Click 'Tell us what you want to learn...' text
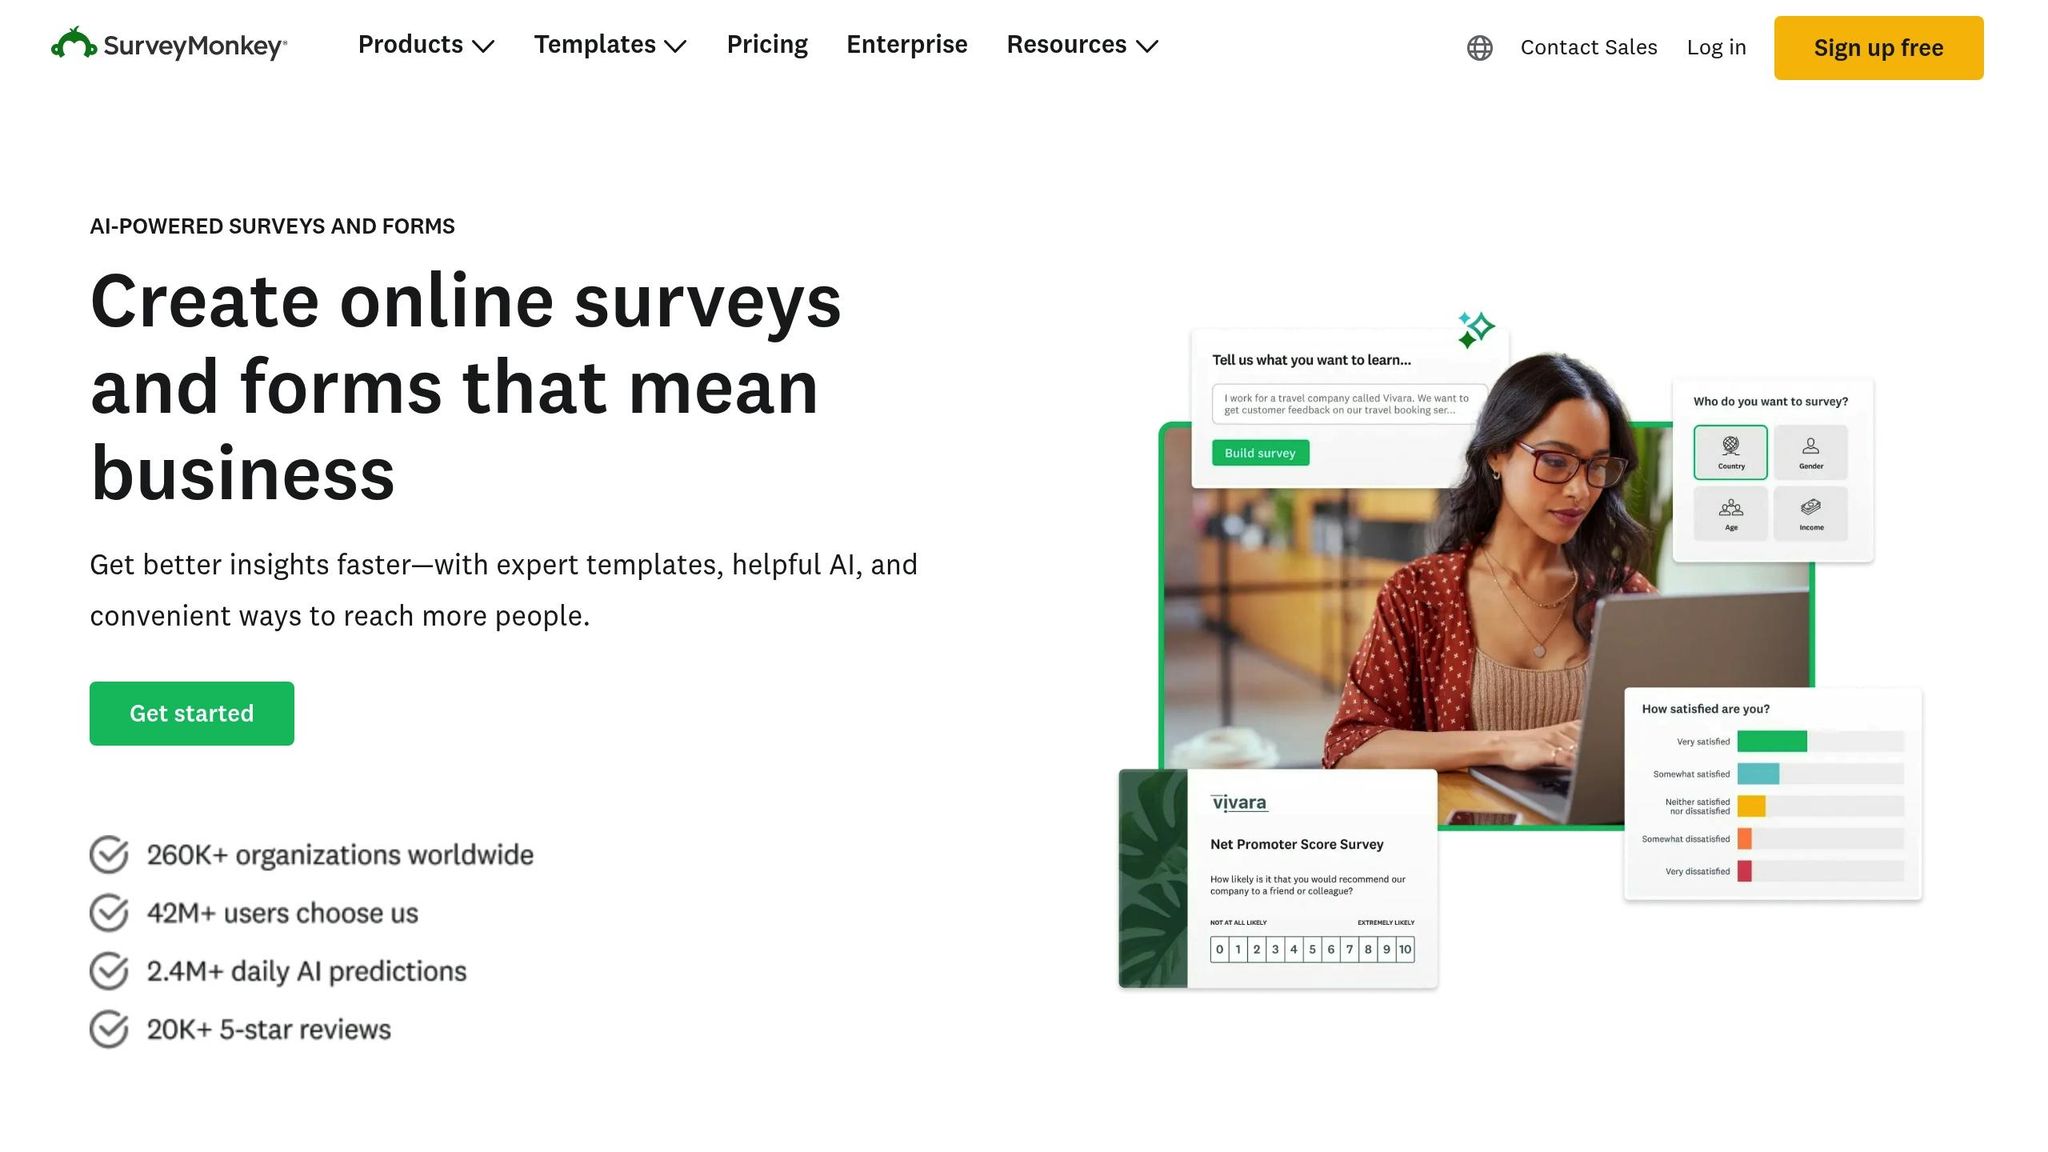Image resolution: width=2048 pixels, height=1152 pixels. coord(1311,360)
